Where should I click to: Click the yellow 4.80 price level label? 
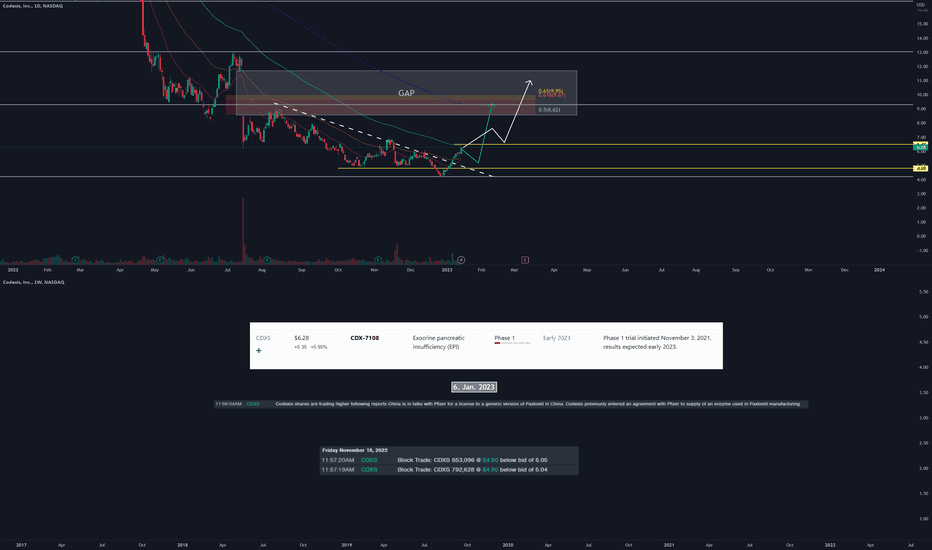pos(921,168)
